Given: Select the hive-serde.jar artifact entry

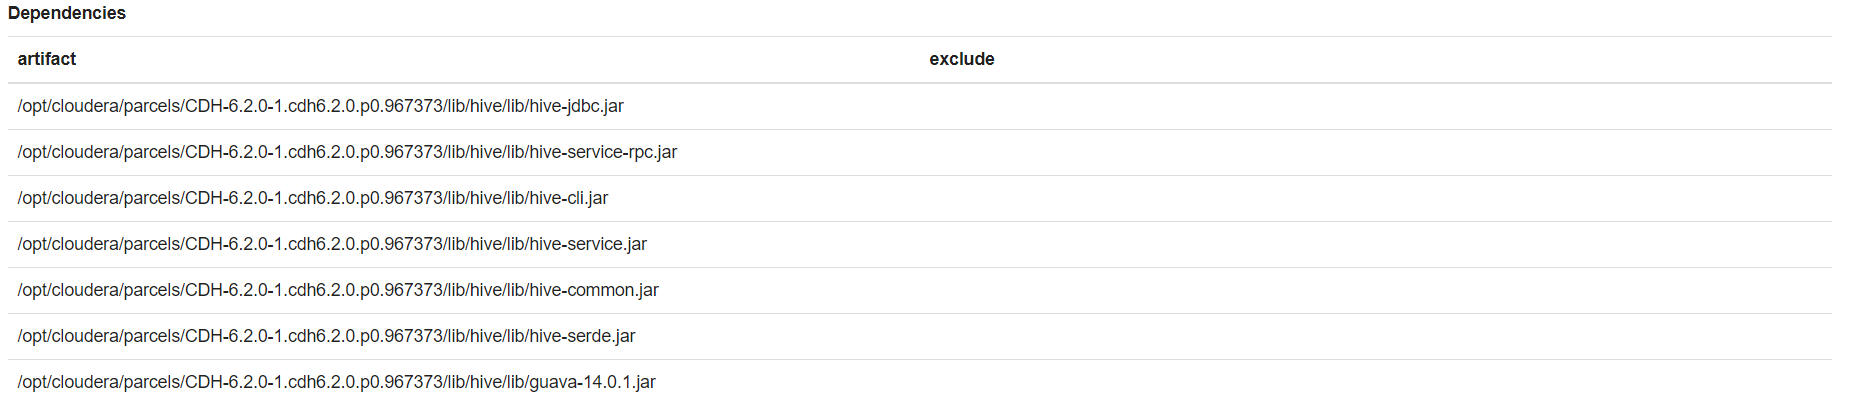Looking at the screenshot, I should pyautogui.click(x=327, y=336).
